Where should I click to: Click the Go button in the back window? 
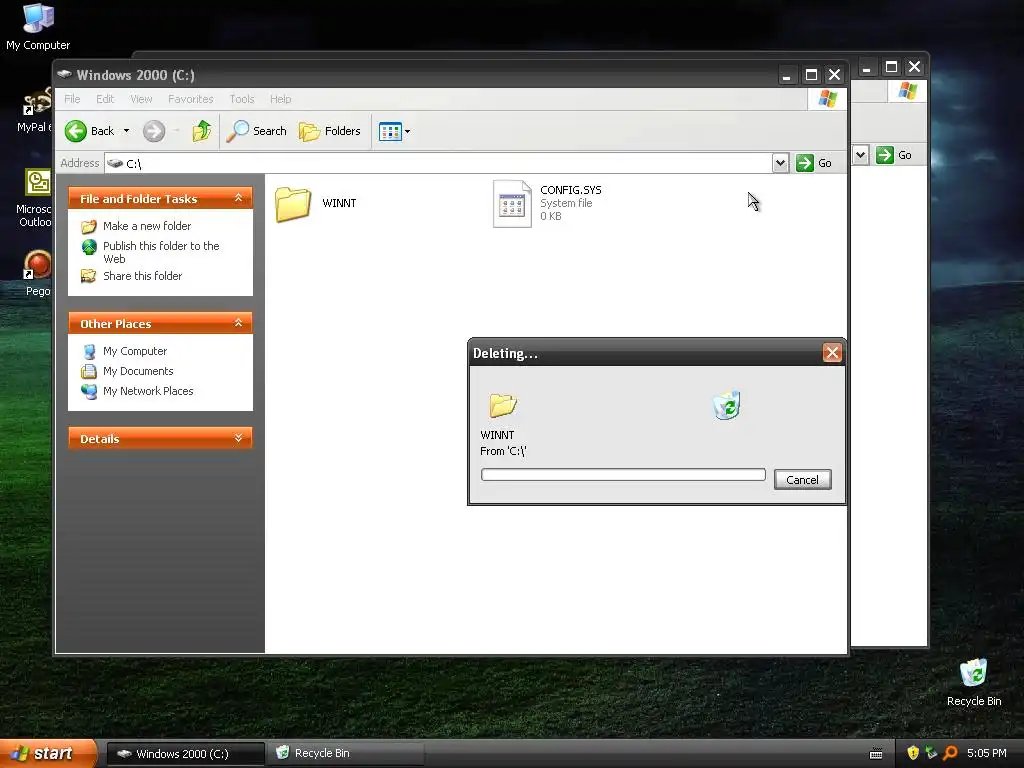894,155
